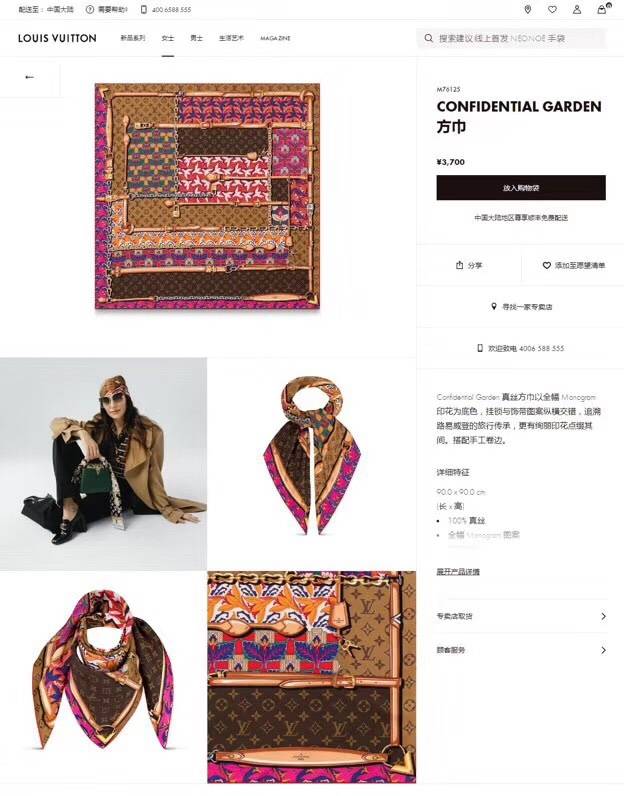
Task: Click the help question mark icon
Action: (90, 10)
